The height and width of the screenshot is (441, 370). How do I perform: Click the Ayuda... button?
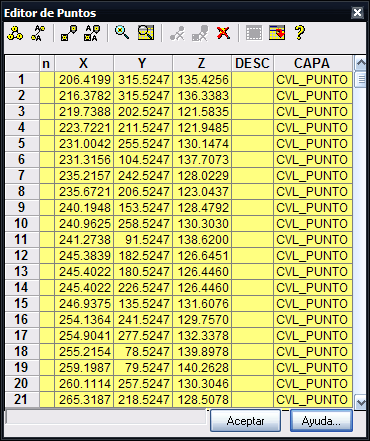(x=321, y=421)
